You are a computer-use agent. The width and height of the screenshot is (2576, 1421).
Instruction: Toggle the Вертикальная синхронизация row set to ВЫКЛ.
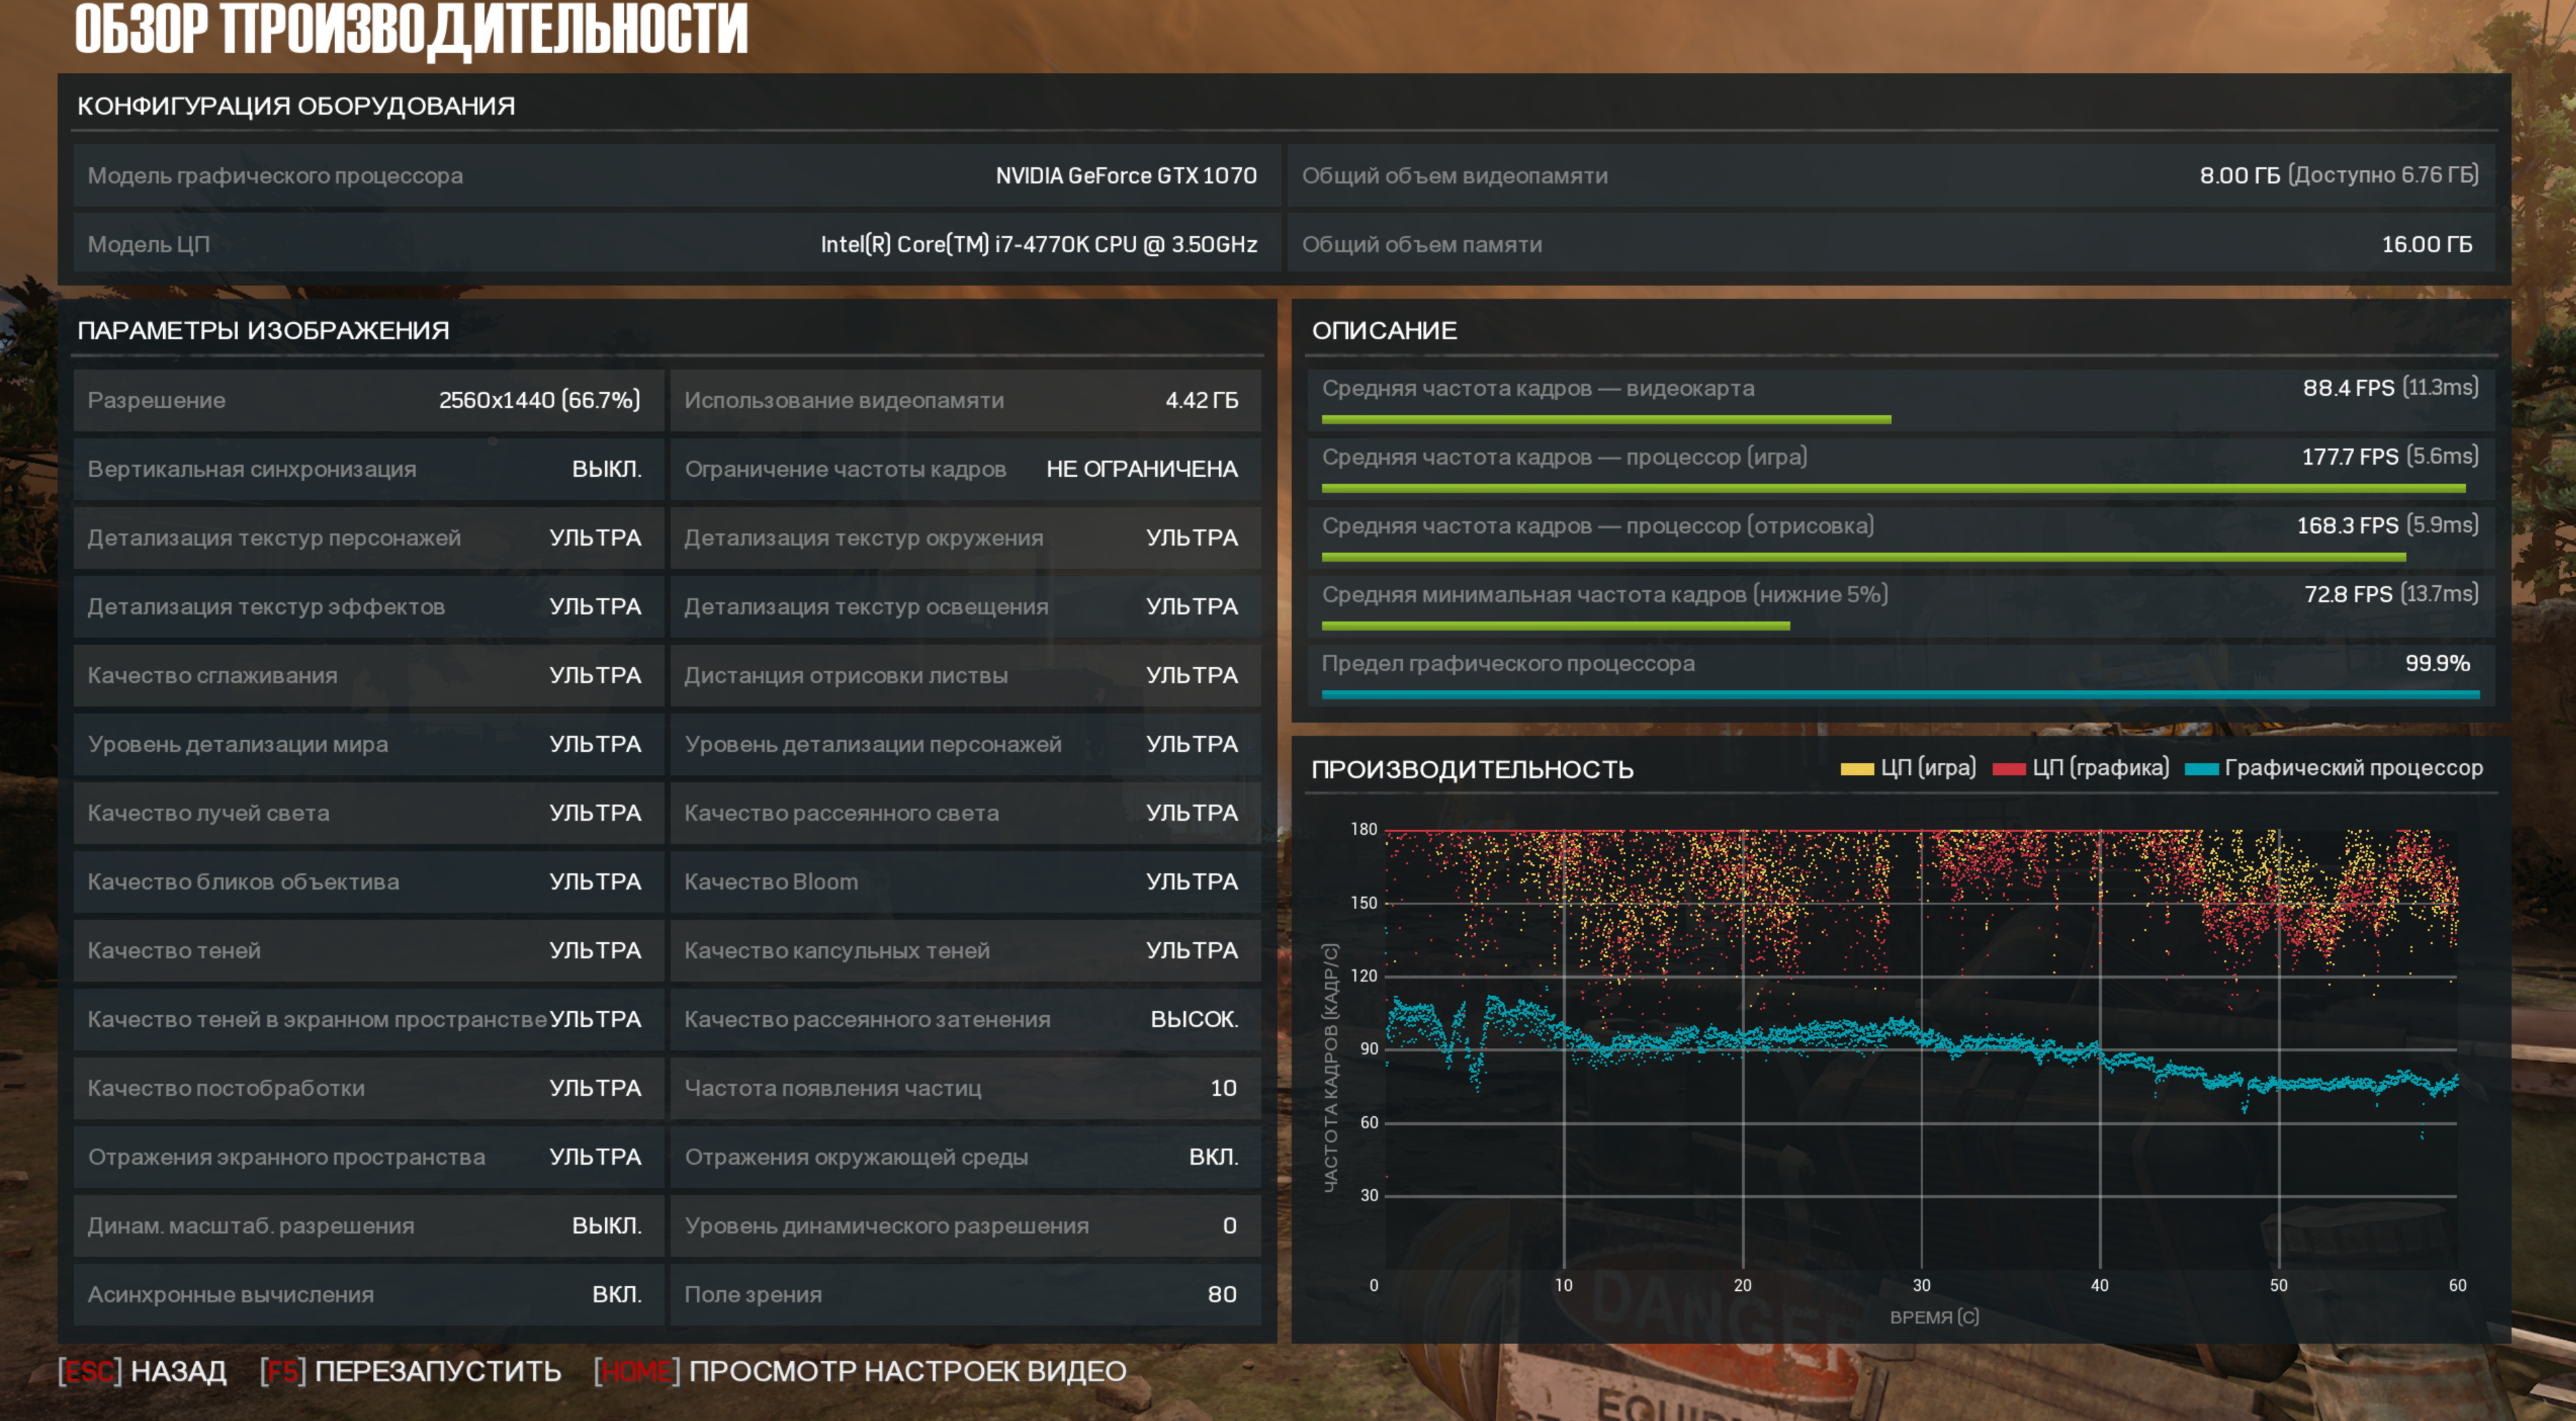click(x=367, y=469)
